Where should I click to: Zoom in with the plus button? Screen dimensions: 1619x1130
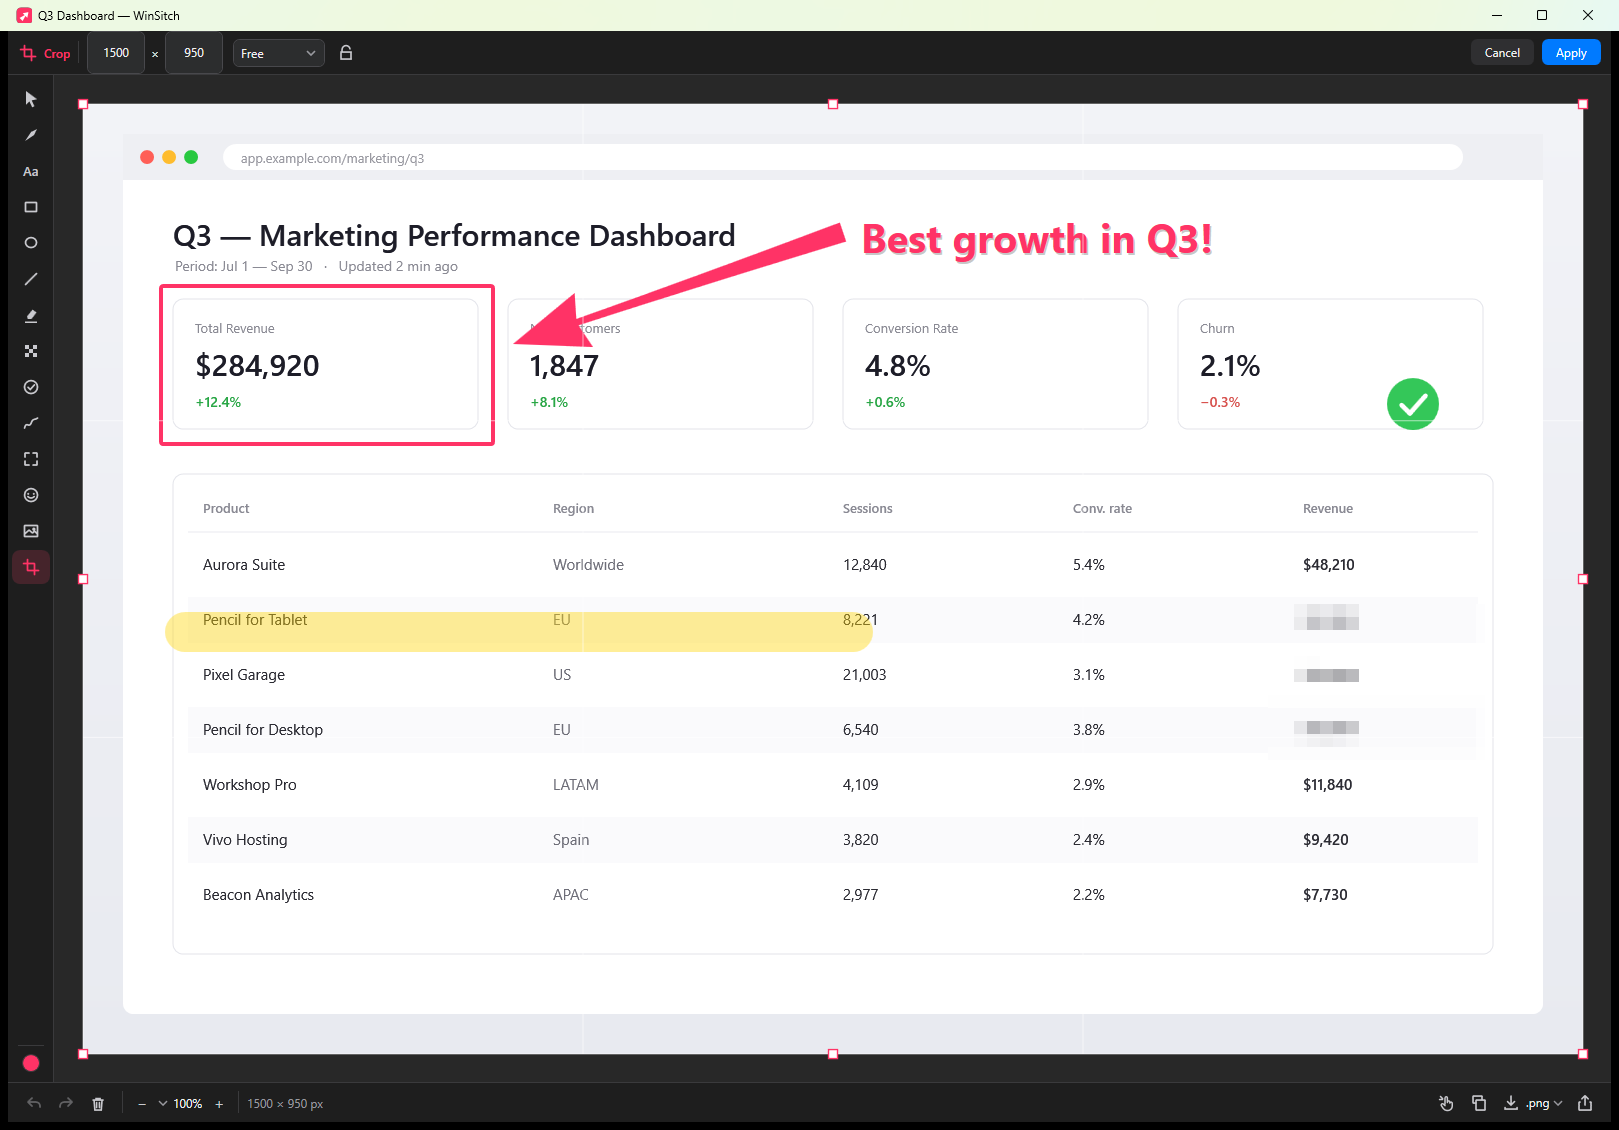[219, 1103]
